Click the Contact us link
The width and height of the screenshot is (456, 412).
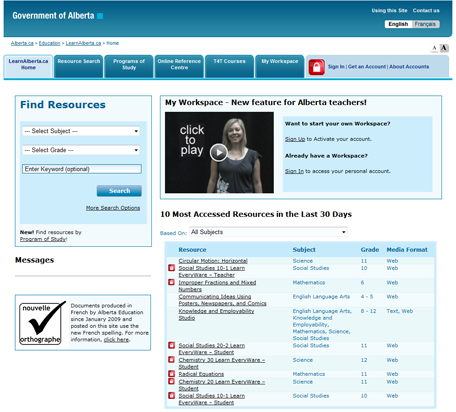pyautogui.click(x=426, y=11)
